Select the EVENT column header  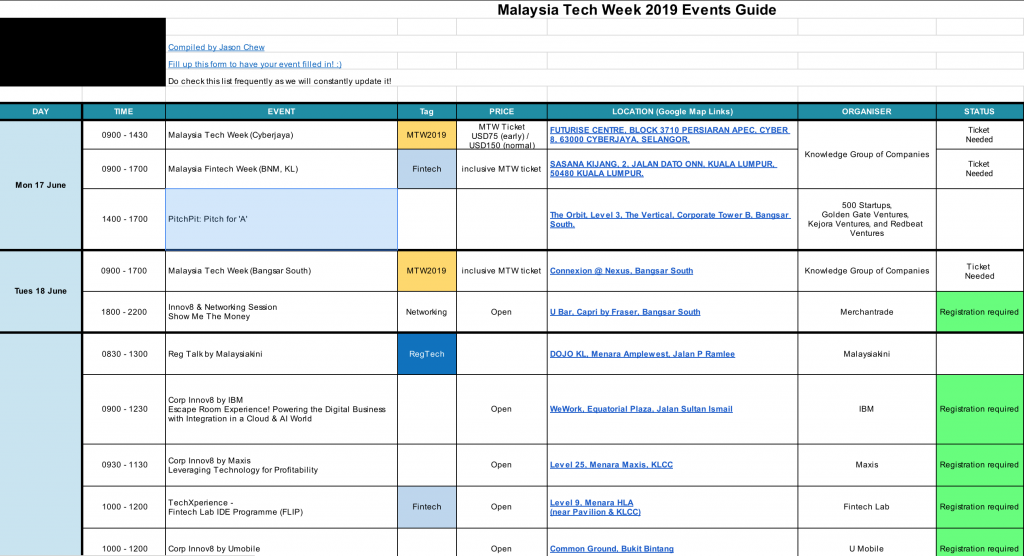[x=281, y=112]
